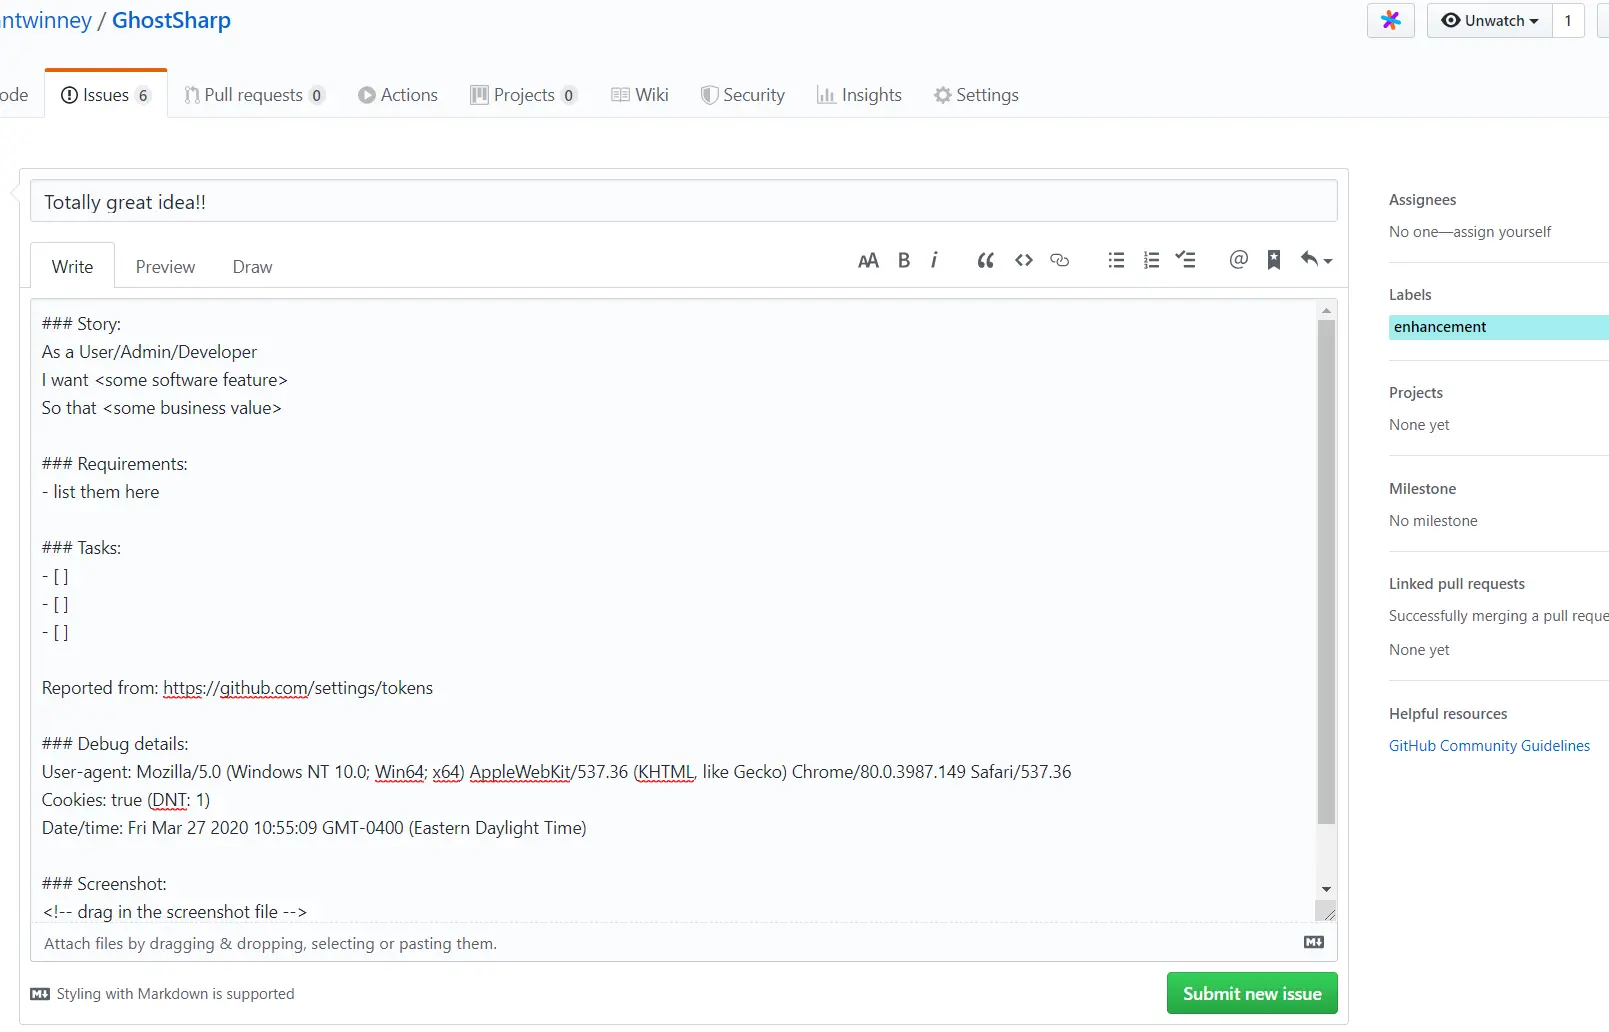Open the GhostSharp repository link

point(171,20)
